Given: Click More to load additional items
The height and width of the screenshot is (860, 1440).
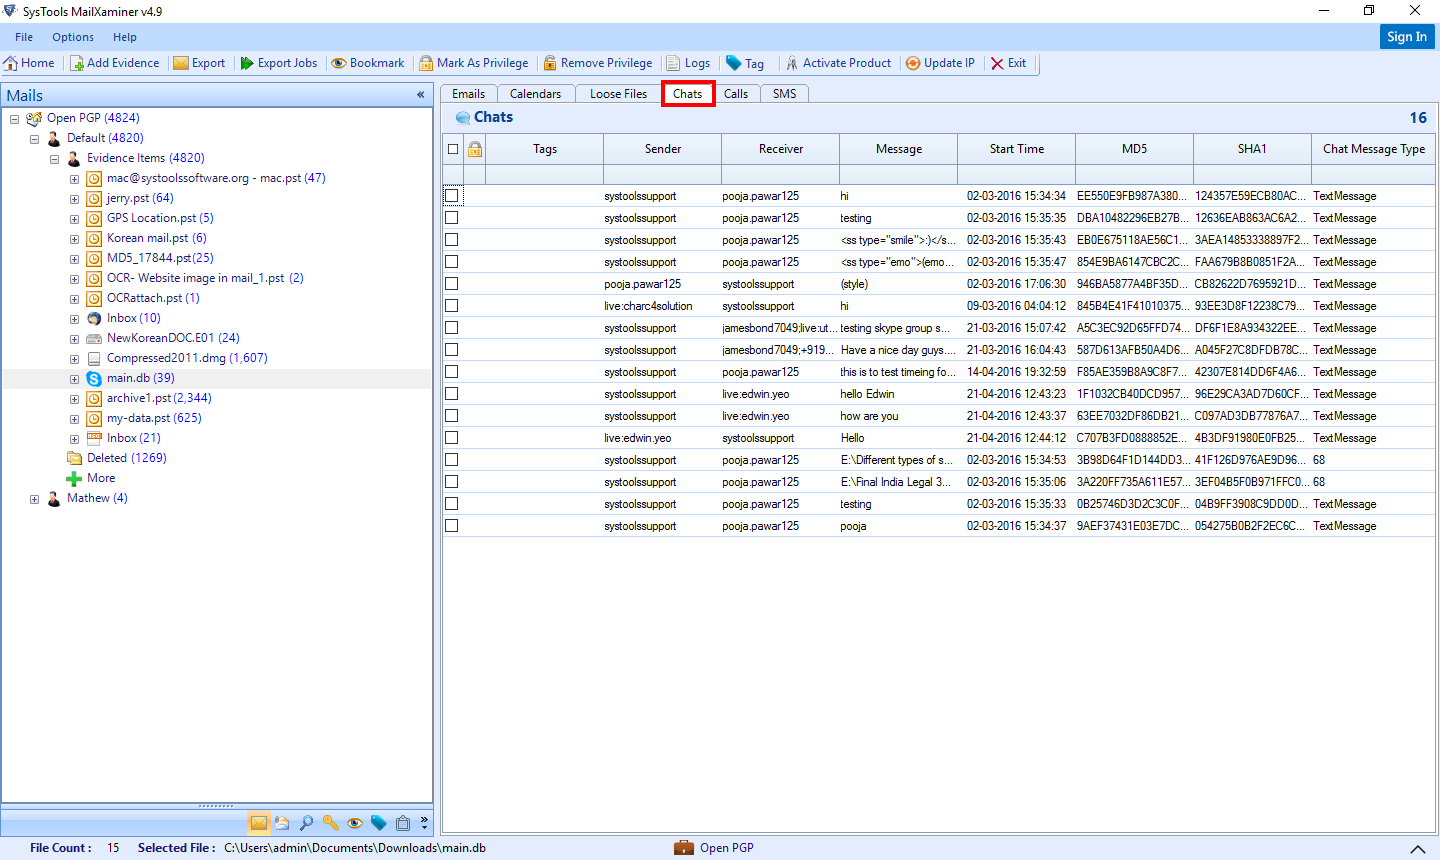Looking at the screenshot, I should pyautogui.click(x=100, y=477).
